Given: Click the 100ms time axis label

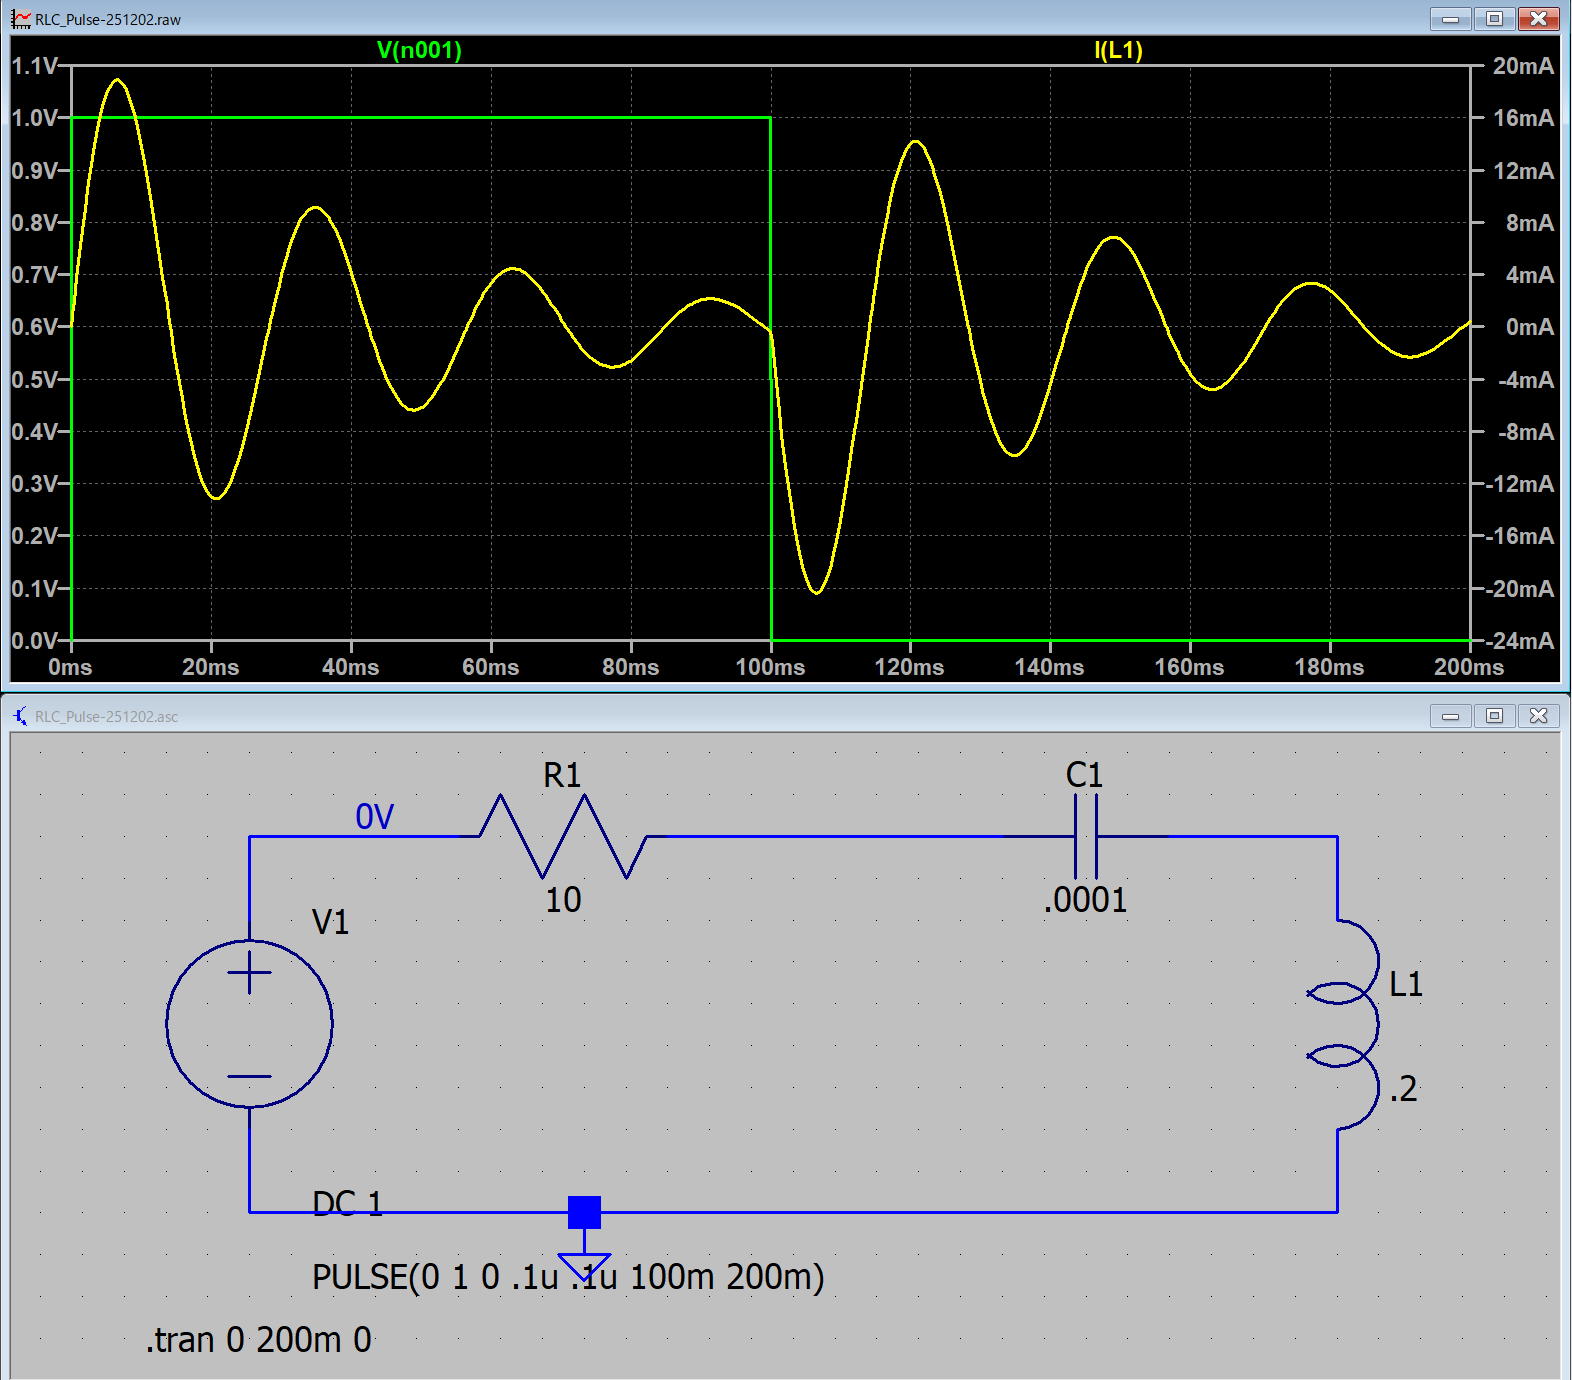Looking at the screenshot, I should click(x=770, y=667).
